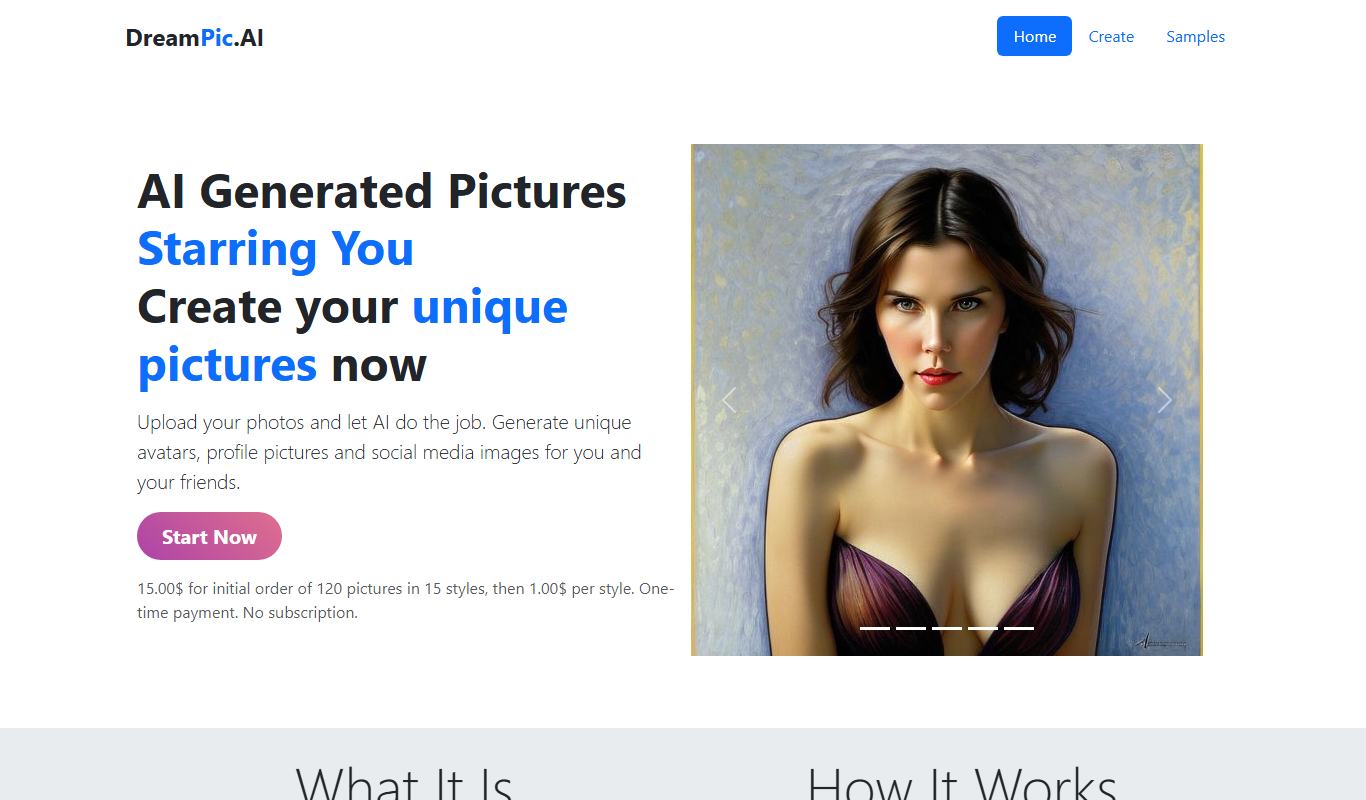Select the second carousel slide indicator
This screenshot has height=800, width=1366.
[911, 628]
